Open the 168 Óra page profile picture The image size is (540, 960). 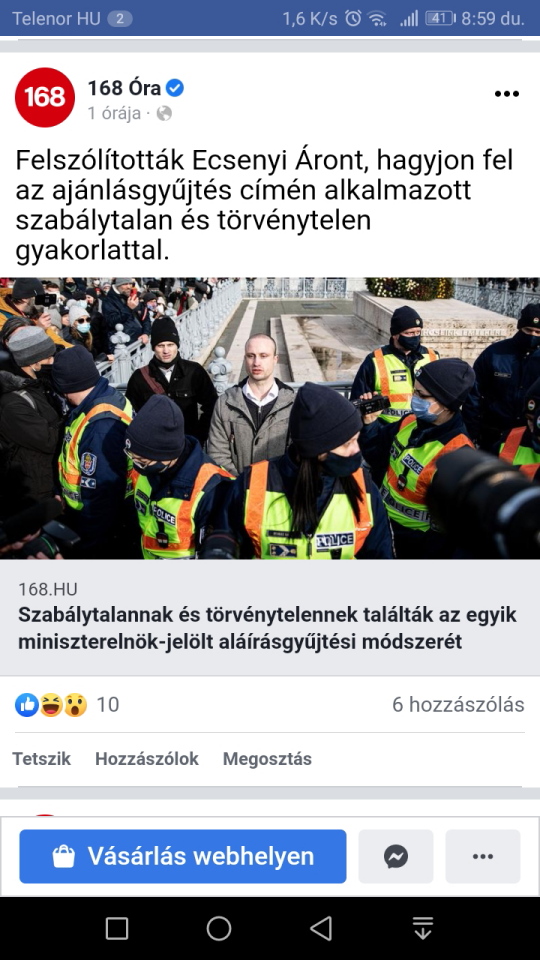coord(45,97)
